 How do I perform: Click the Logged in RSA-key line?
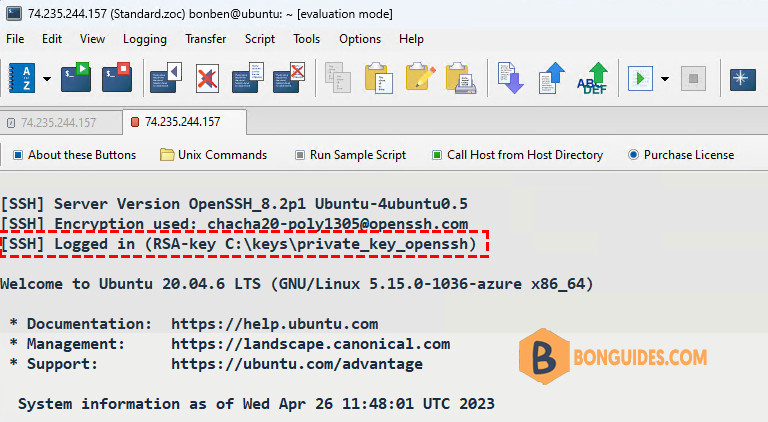click(239, 244)
